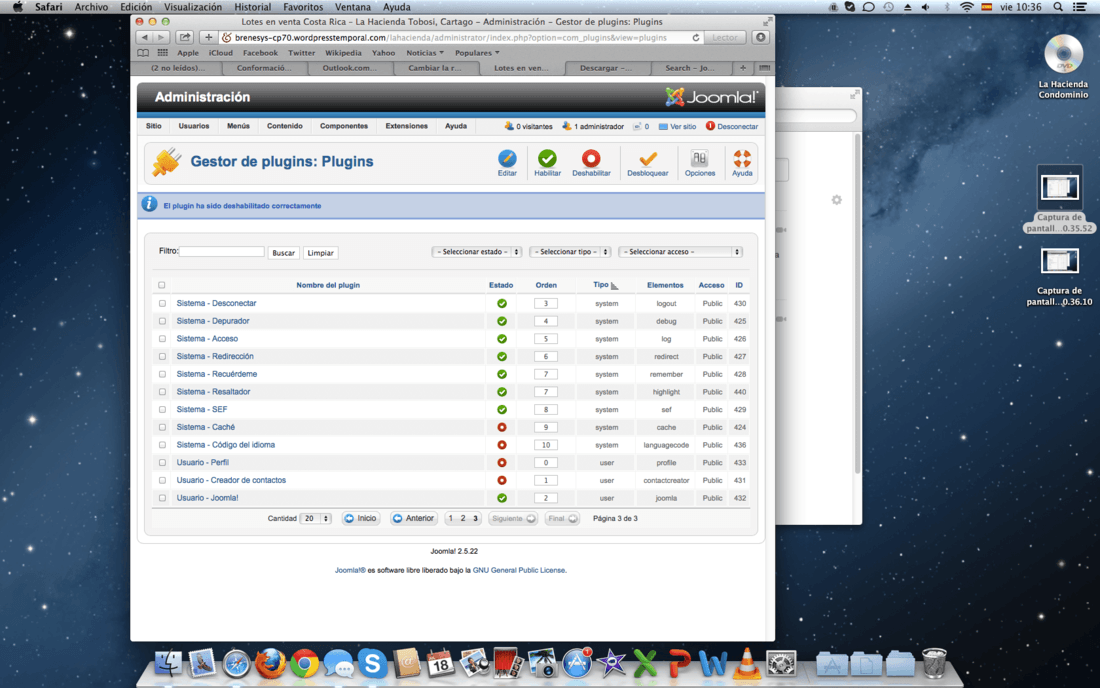
Task: Enable the Sistema - Caché plugin status icon
Action: point(502,427)
